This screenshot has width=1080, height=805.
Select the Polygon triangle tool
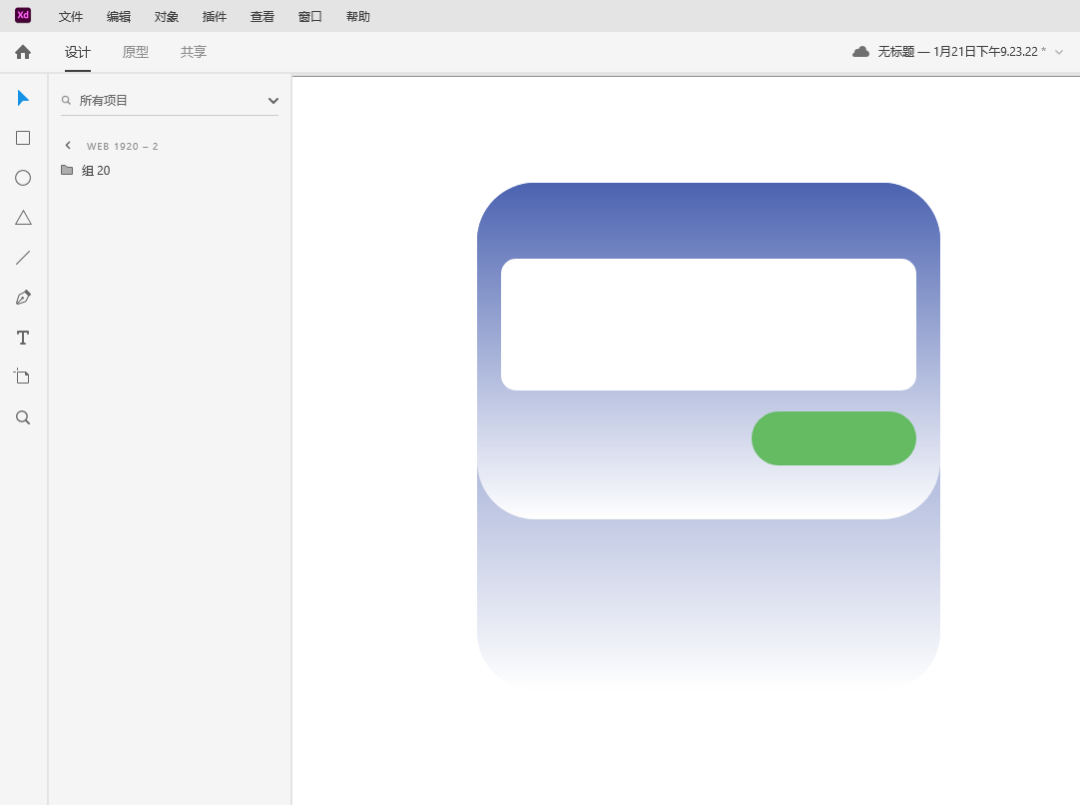pyautogui.click(x=23, y=218)
